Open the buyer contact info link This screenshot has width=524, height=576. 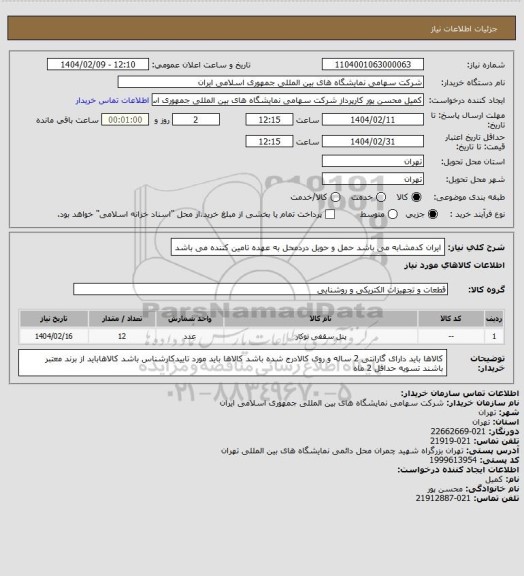112,100
